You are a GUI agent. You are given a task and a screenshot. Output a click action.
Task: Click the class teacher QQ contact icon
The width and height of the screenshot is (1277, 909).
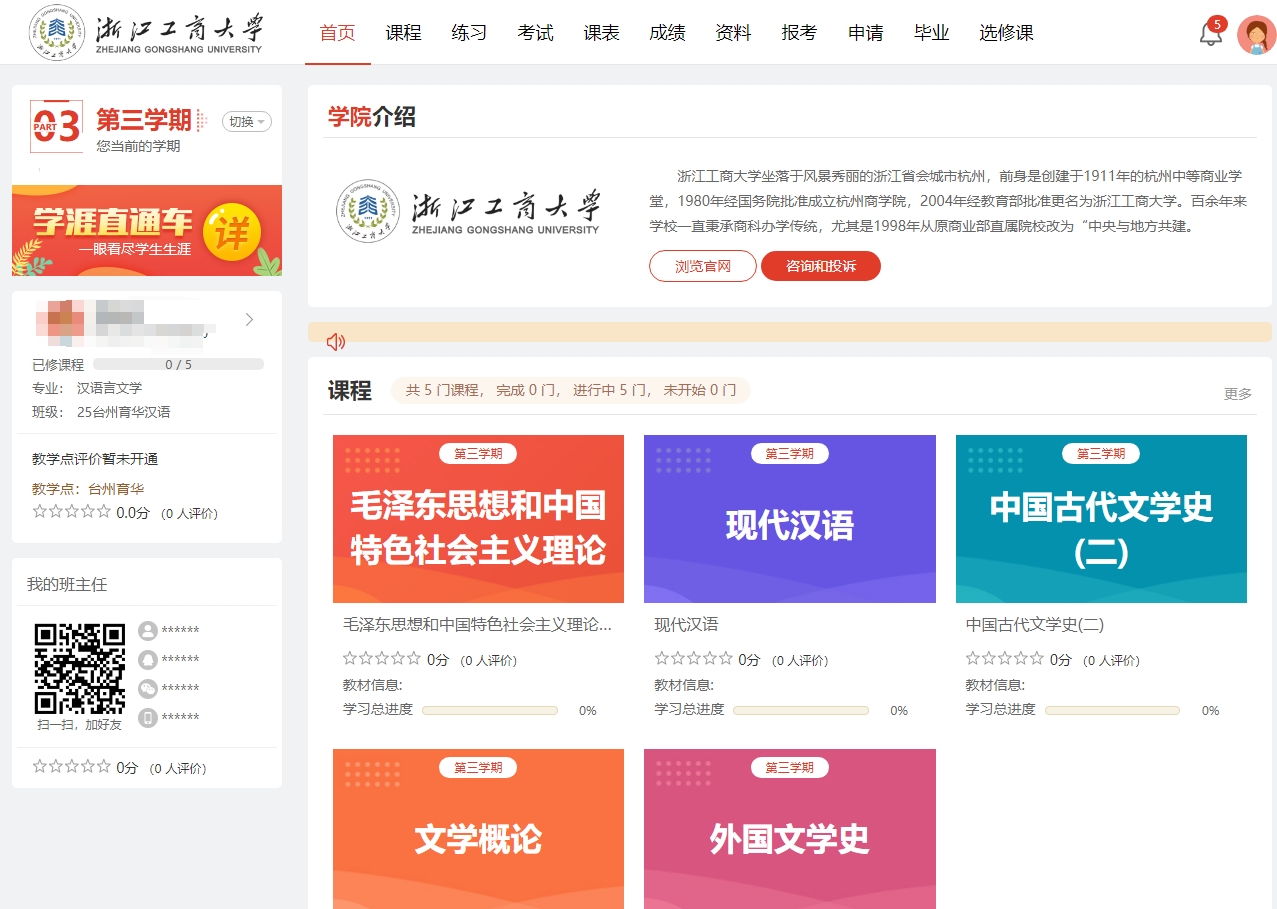click(x=148, y=660)
